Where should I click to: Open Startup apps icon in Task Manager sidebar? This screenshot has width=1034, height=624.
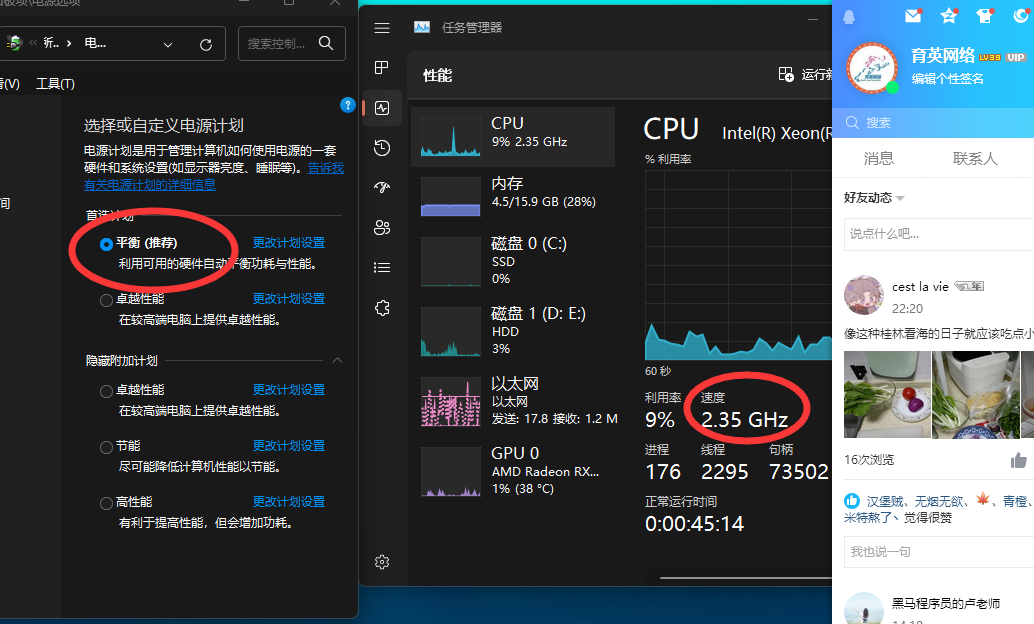click(x=381, y=187)
